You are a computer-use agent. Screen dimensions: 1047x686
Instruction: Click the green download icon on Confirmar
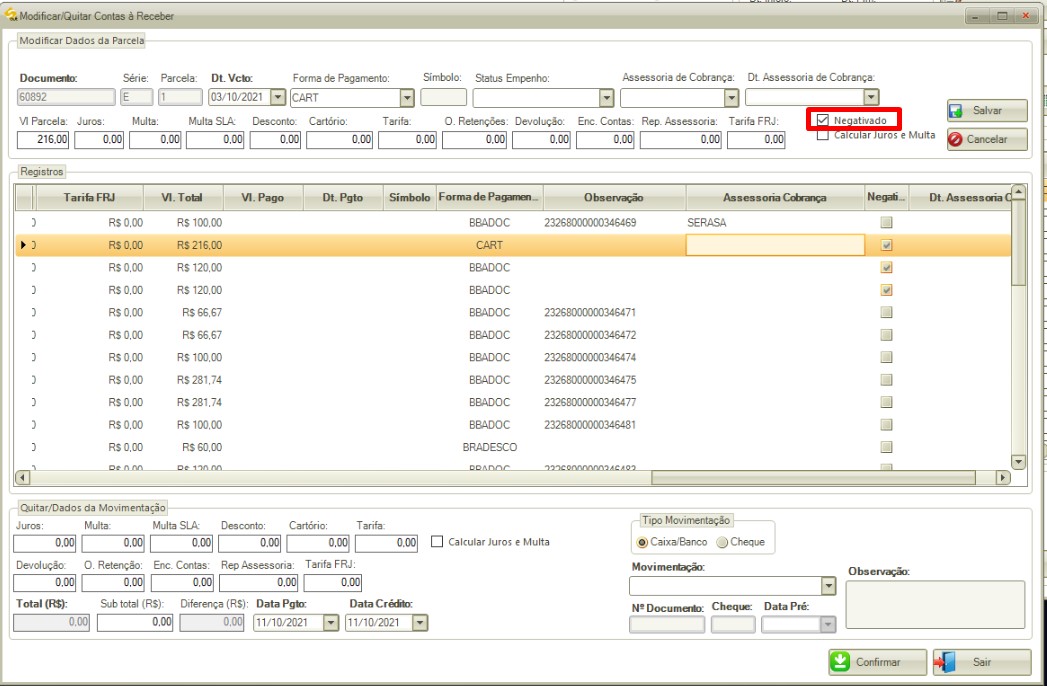(x=839, y=661)
